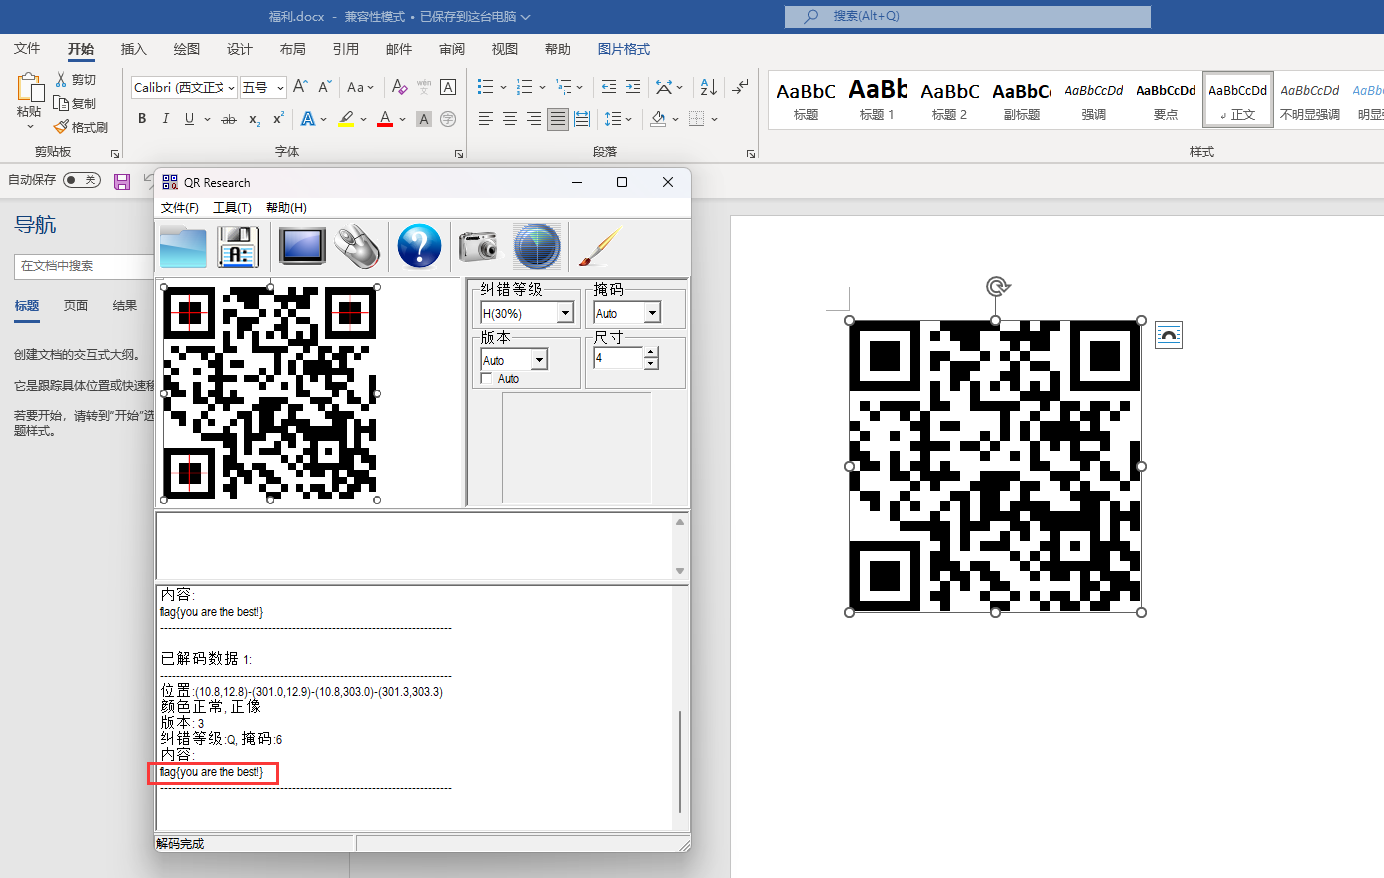Apply superscript formatting

click(x=278, y=119)
